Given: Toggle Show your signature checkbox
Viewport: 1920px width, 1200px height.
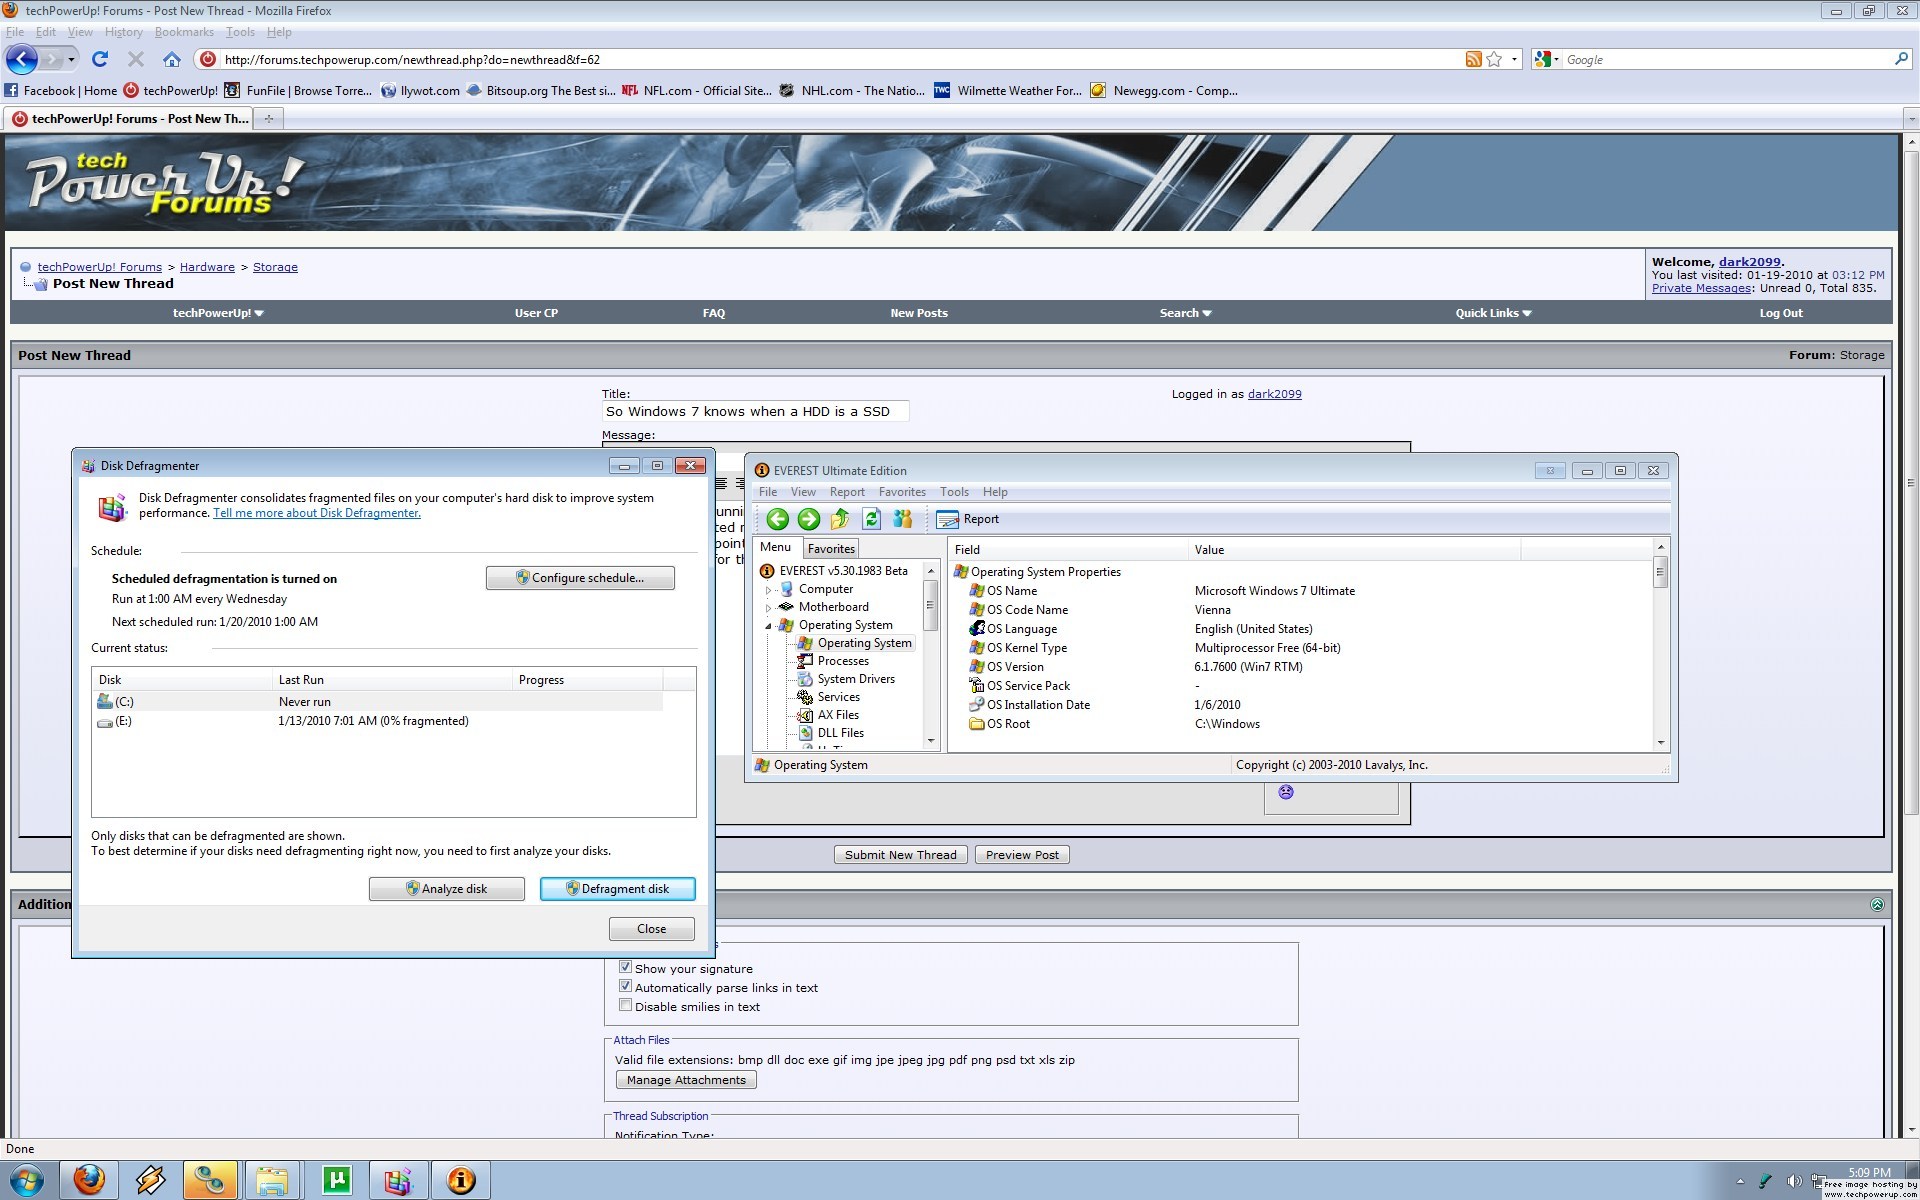Looking at the screenshot, I should pyautogui.click(x=625, y=967).
